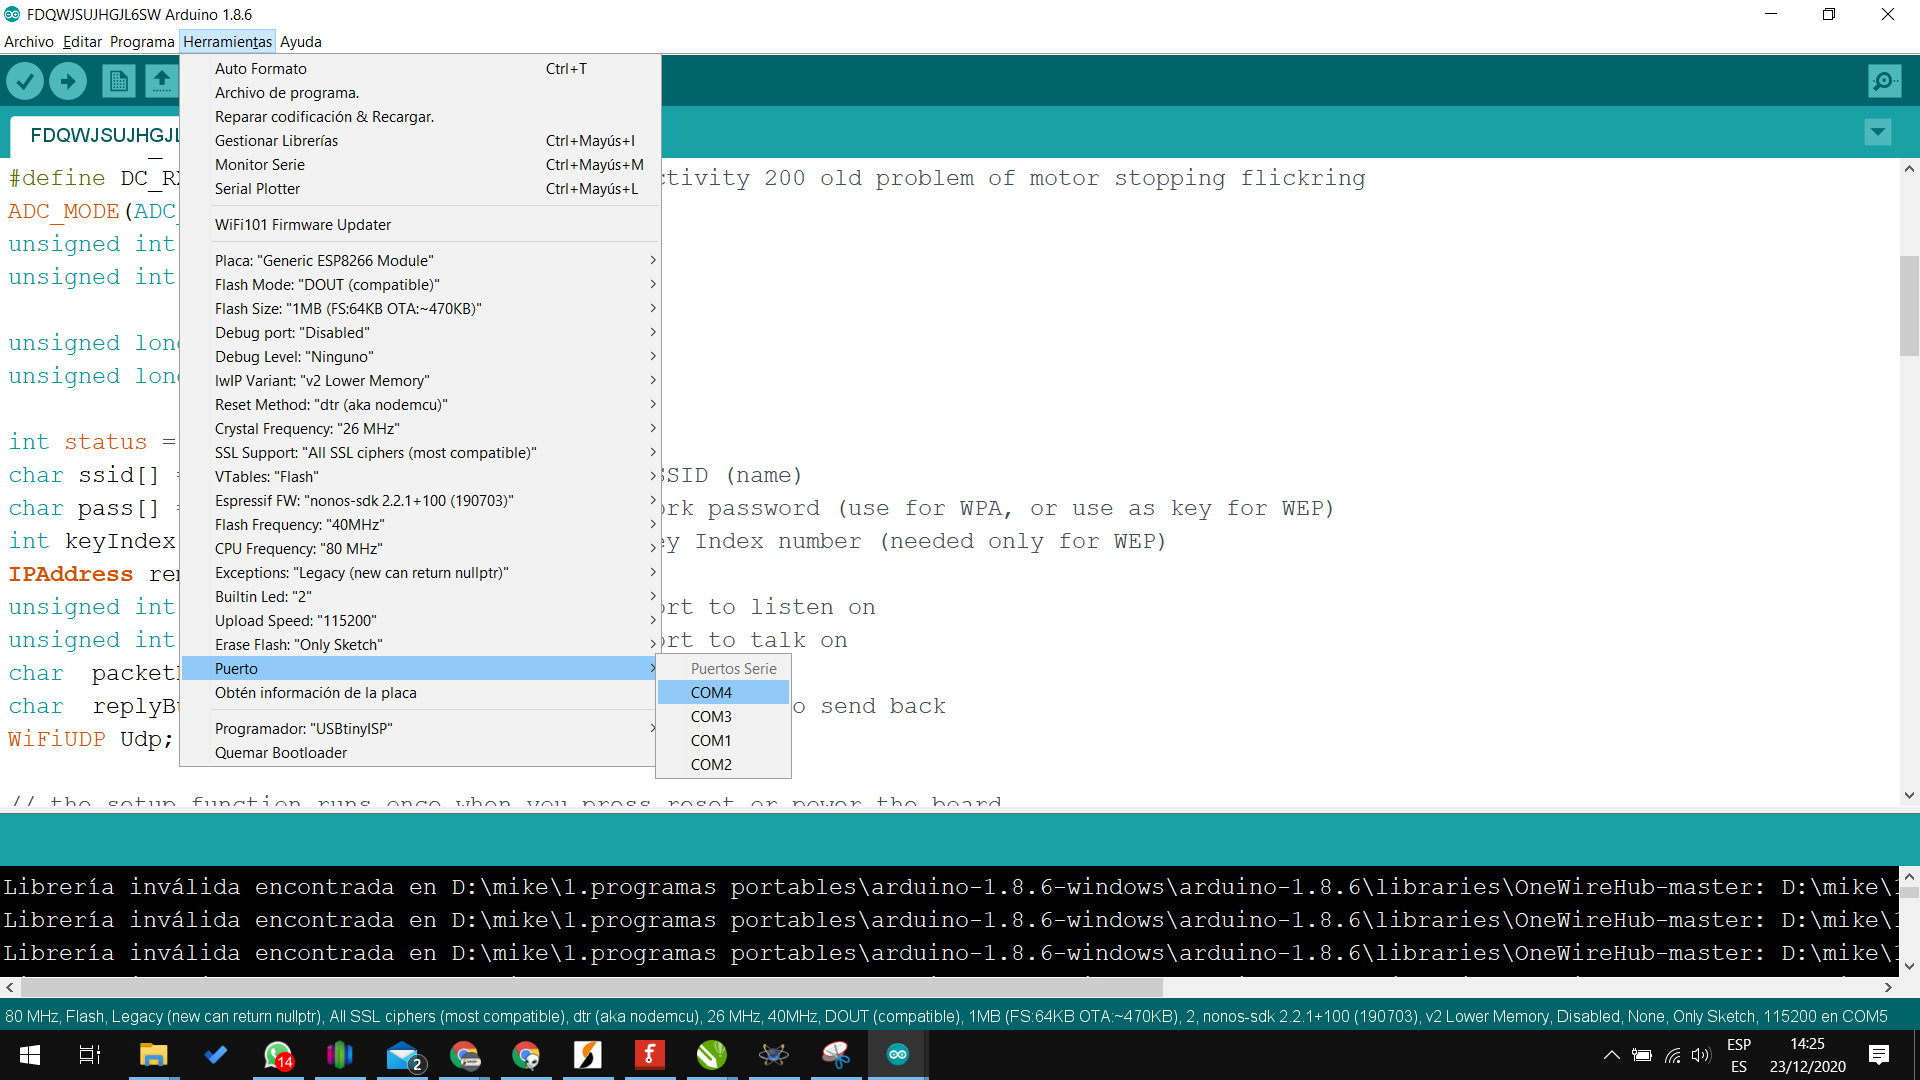Open WhatsApp from the taskbar

(278, 1054)
